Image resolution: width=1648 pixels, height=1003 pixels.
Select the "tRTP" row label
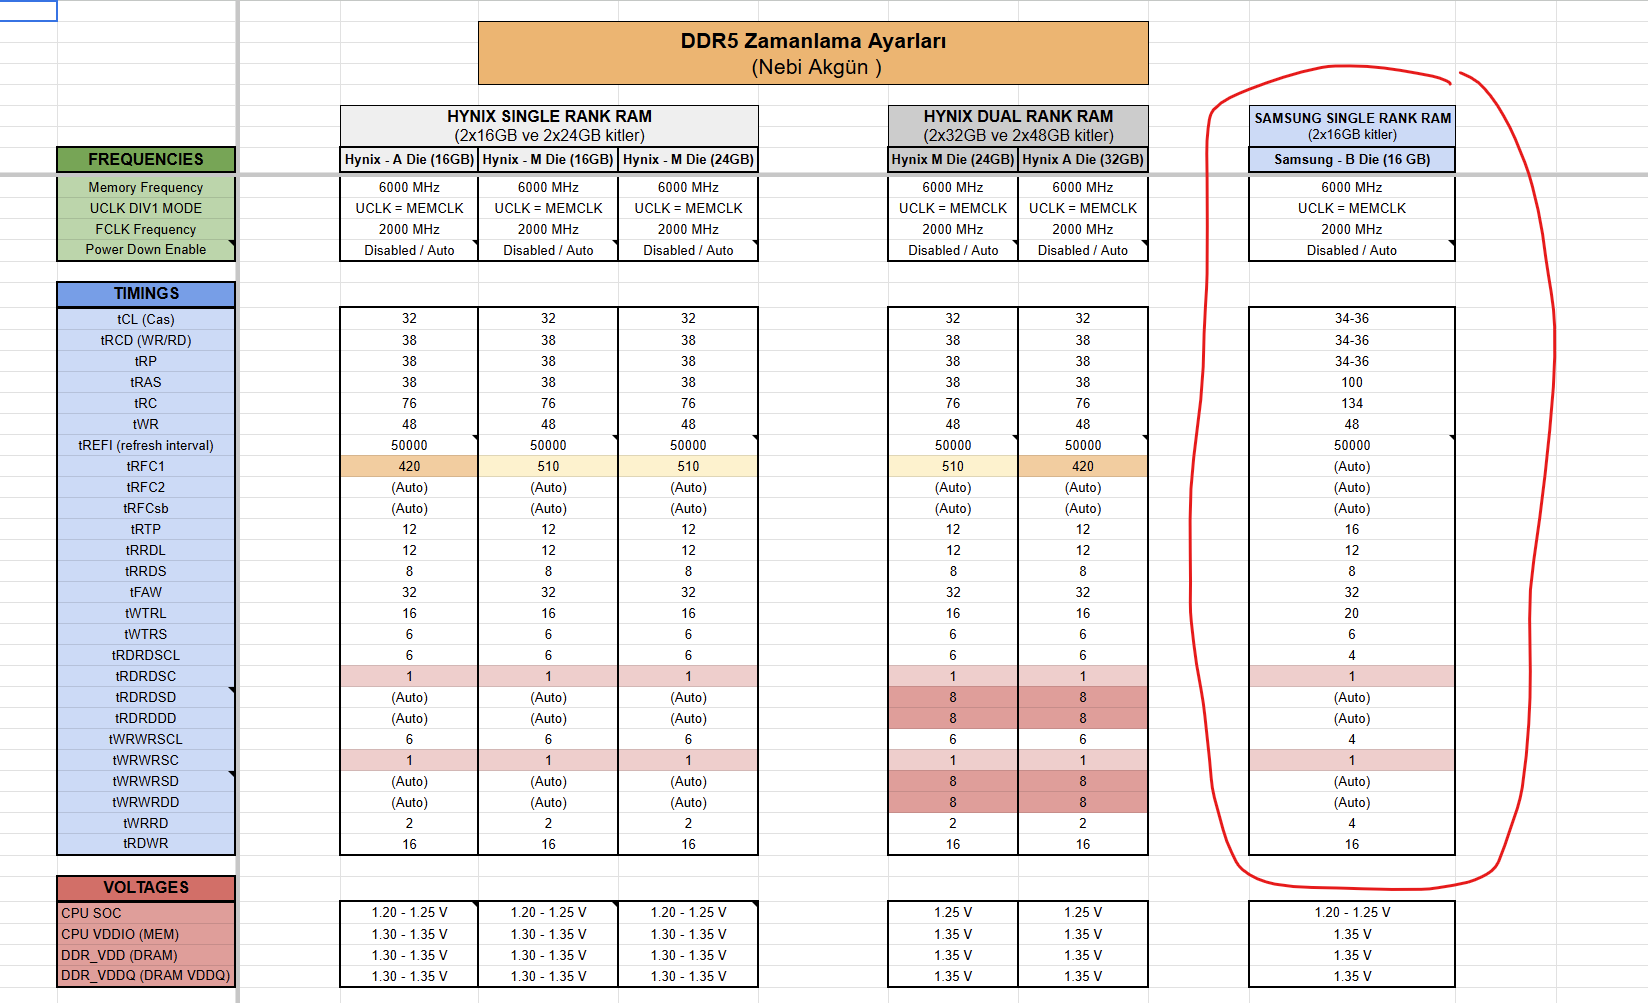[x=146, y=529]
